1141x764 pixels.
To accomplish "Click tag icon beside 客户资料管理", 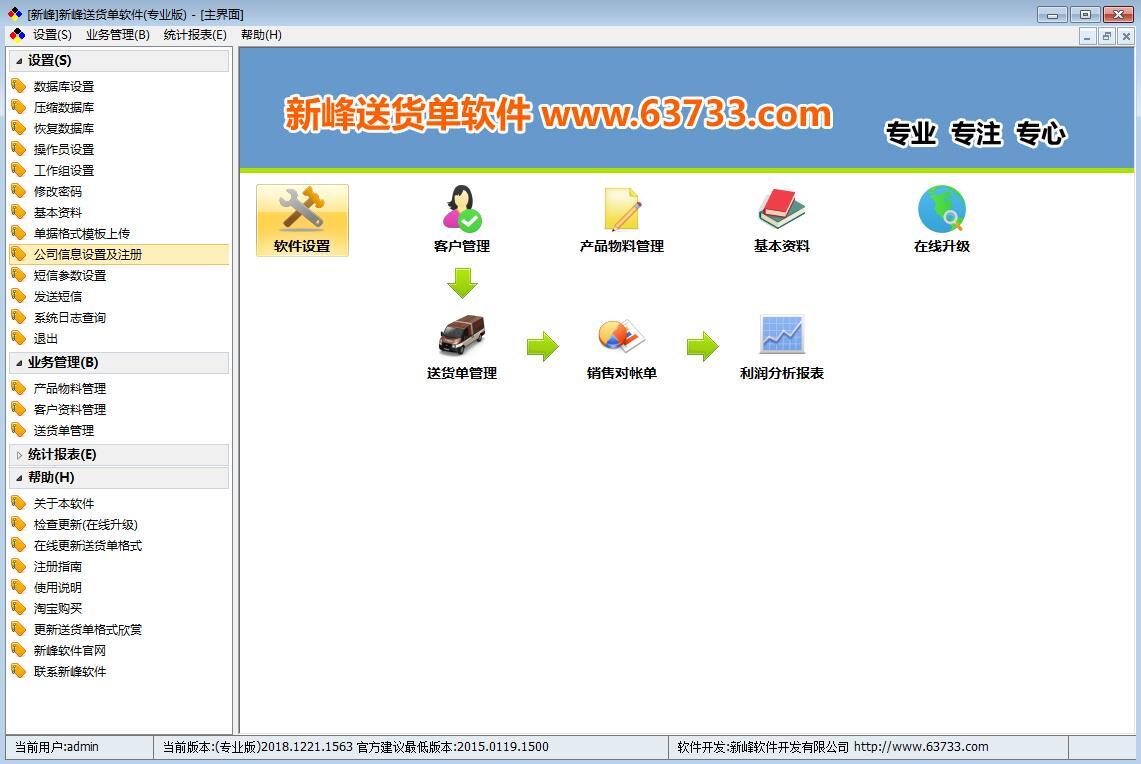I will [19, 409].
